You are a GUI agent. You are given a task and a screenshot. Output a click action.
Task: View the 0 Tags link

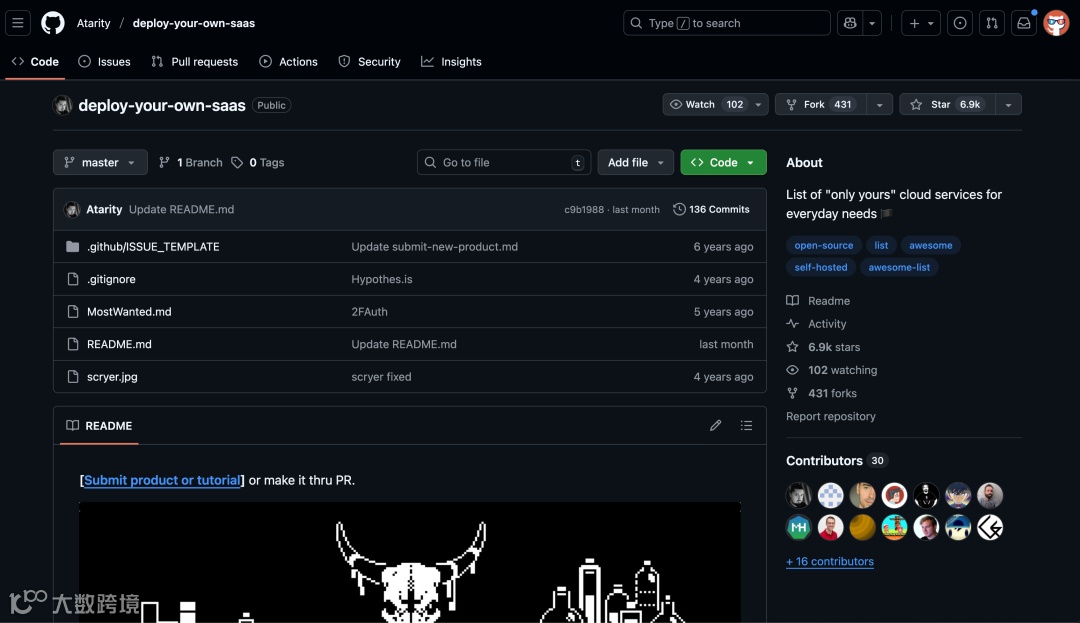click(x=258, y=162)
